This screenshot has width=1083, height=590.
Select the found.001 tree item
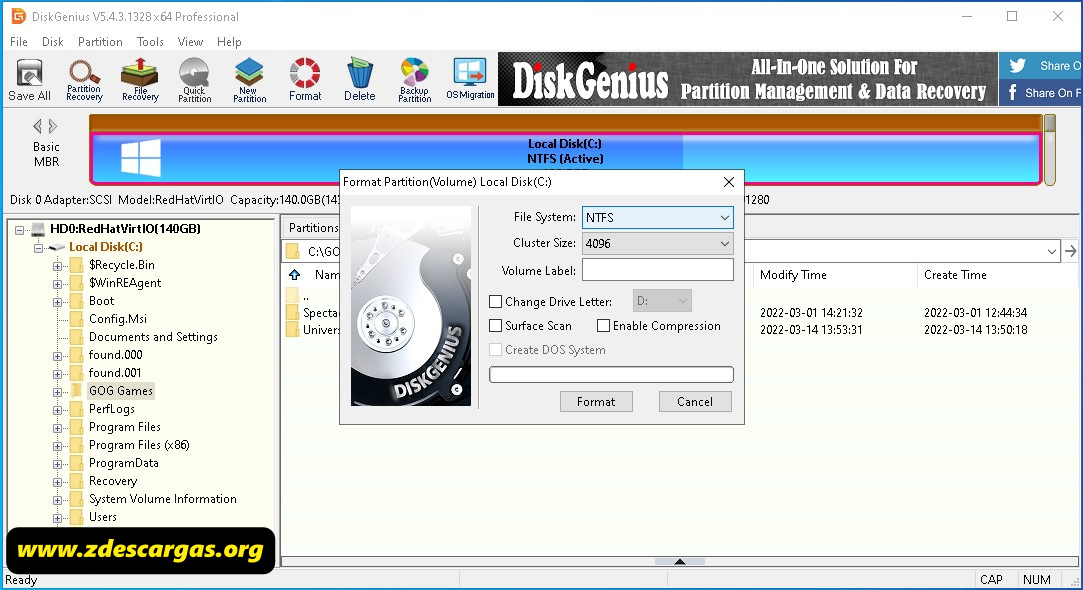tap(115, 372)
